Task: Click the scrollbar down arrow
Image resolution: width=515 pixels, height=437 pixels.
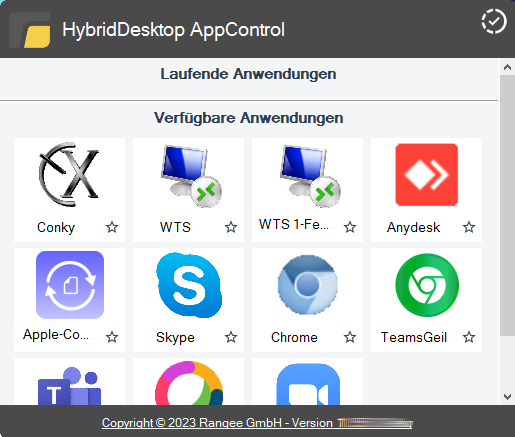Action: coord(507,397)
